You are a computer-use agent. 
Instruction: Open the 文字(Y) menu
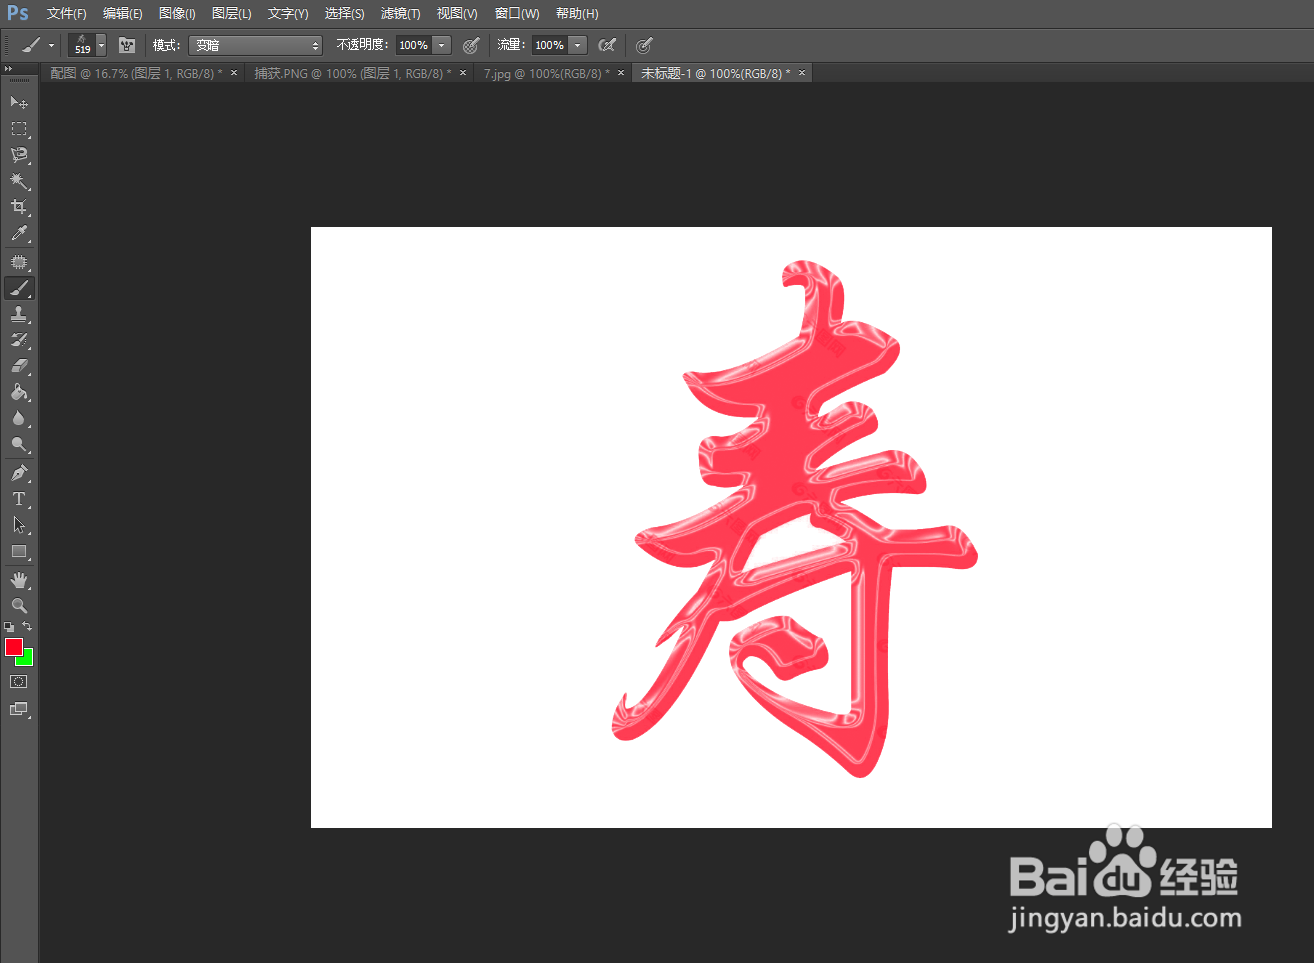[x=288, y=14]
